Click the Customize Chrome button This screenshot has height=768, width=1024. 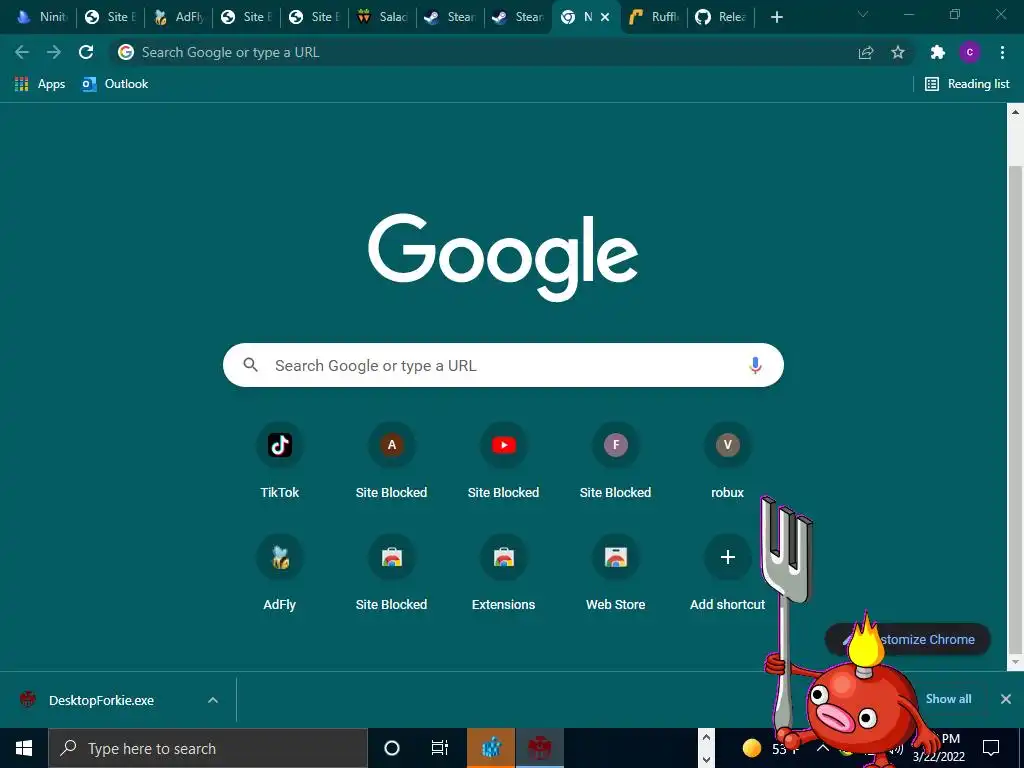[x=908, y=639]
